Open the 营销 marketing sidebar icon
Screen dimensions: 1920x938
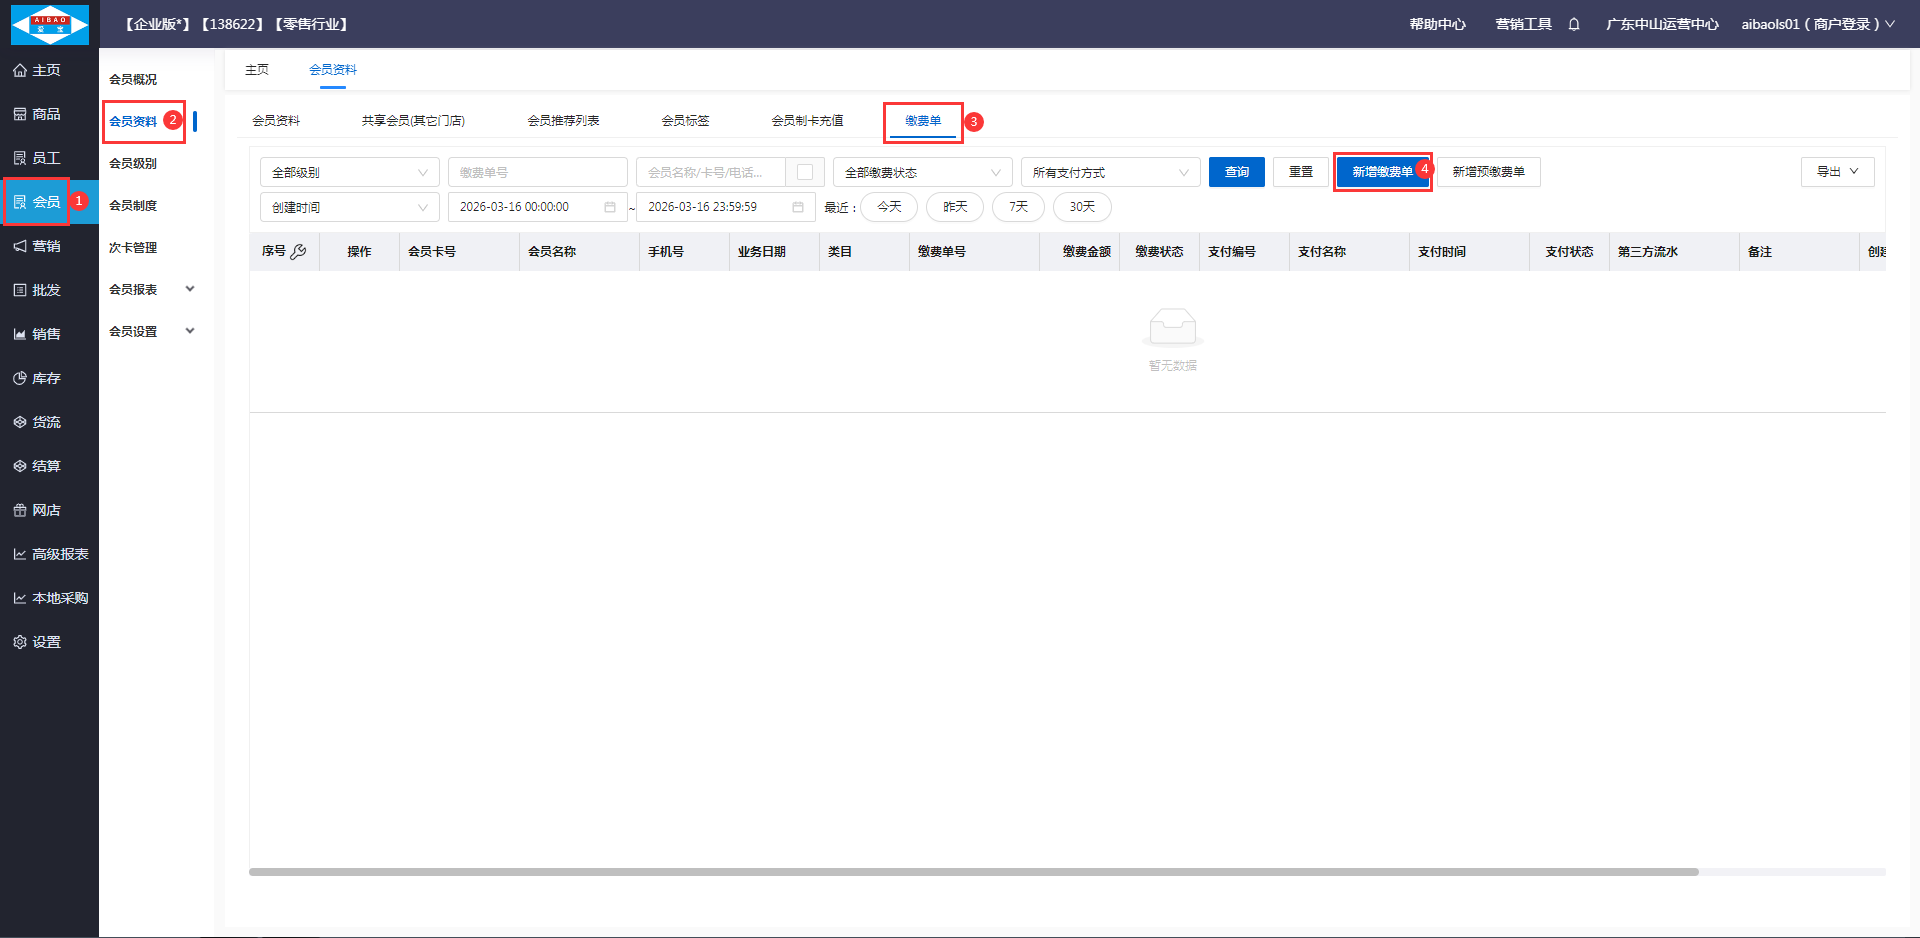[x=20, y=246]
